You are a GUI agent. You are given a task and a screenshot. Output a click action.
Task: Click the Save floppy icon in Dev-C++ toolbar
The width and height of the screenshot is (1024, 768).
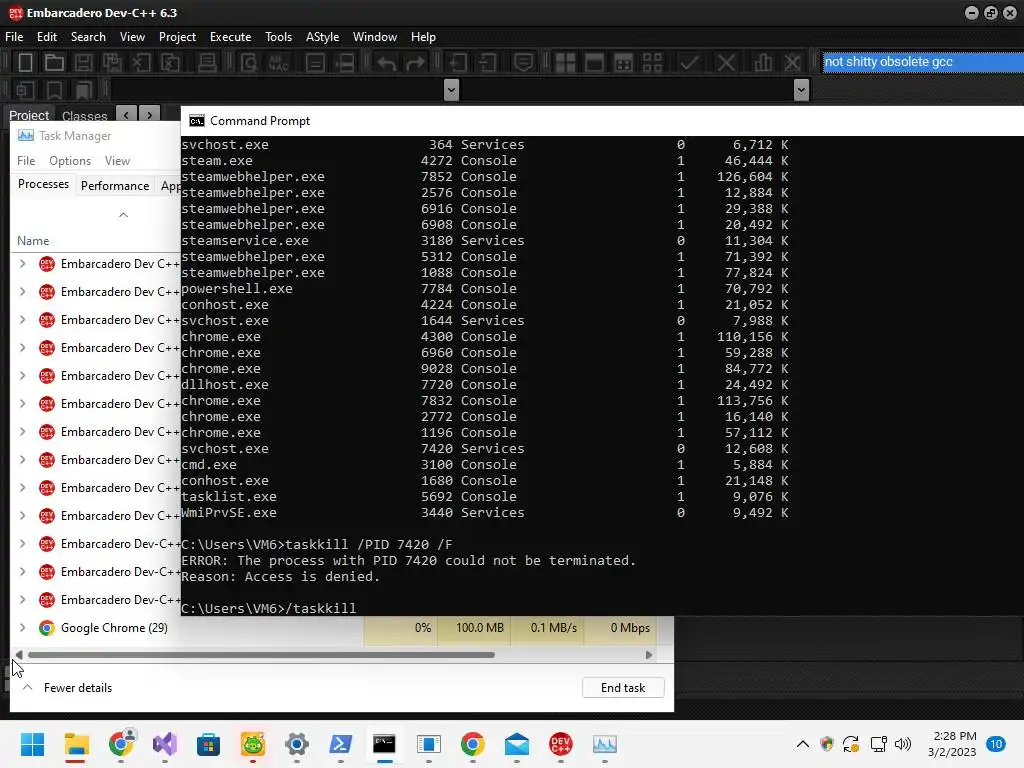click(83, 63)
